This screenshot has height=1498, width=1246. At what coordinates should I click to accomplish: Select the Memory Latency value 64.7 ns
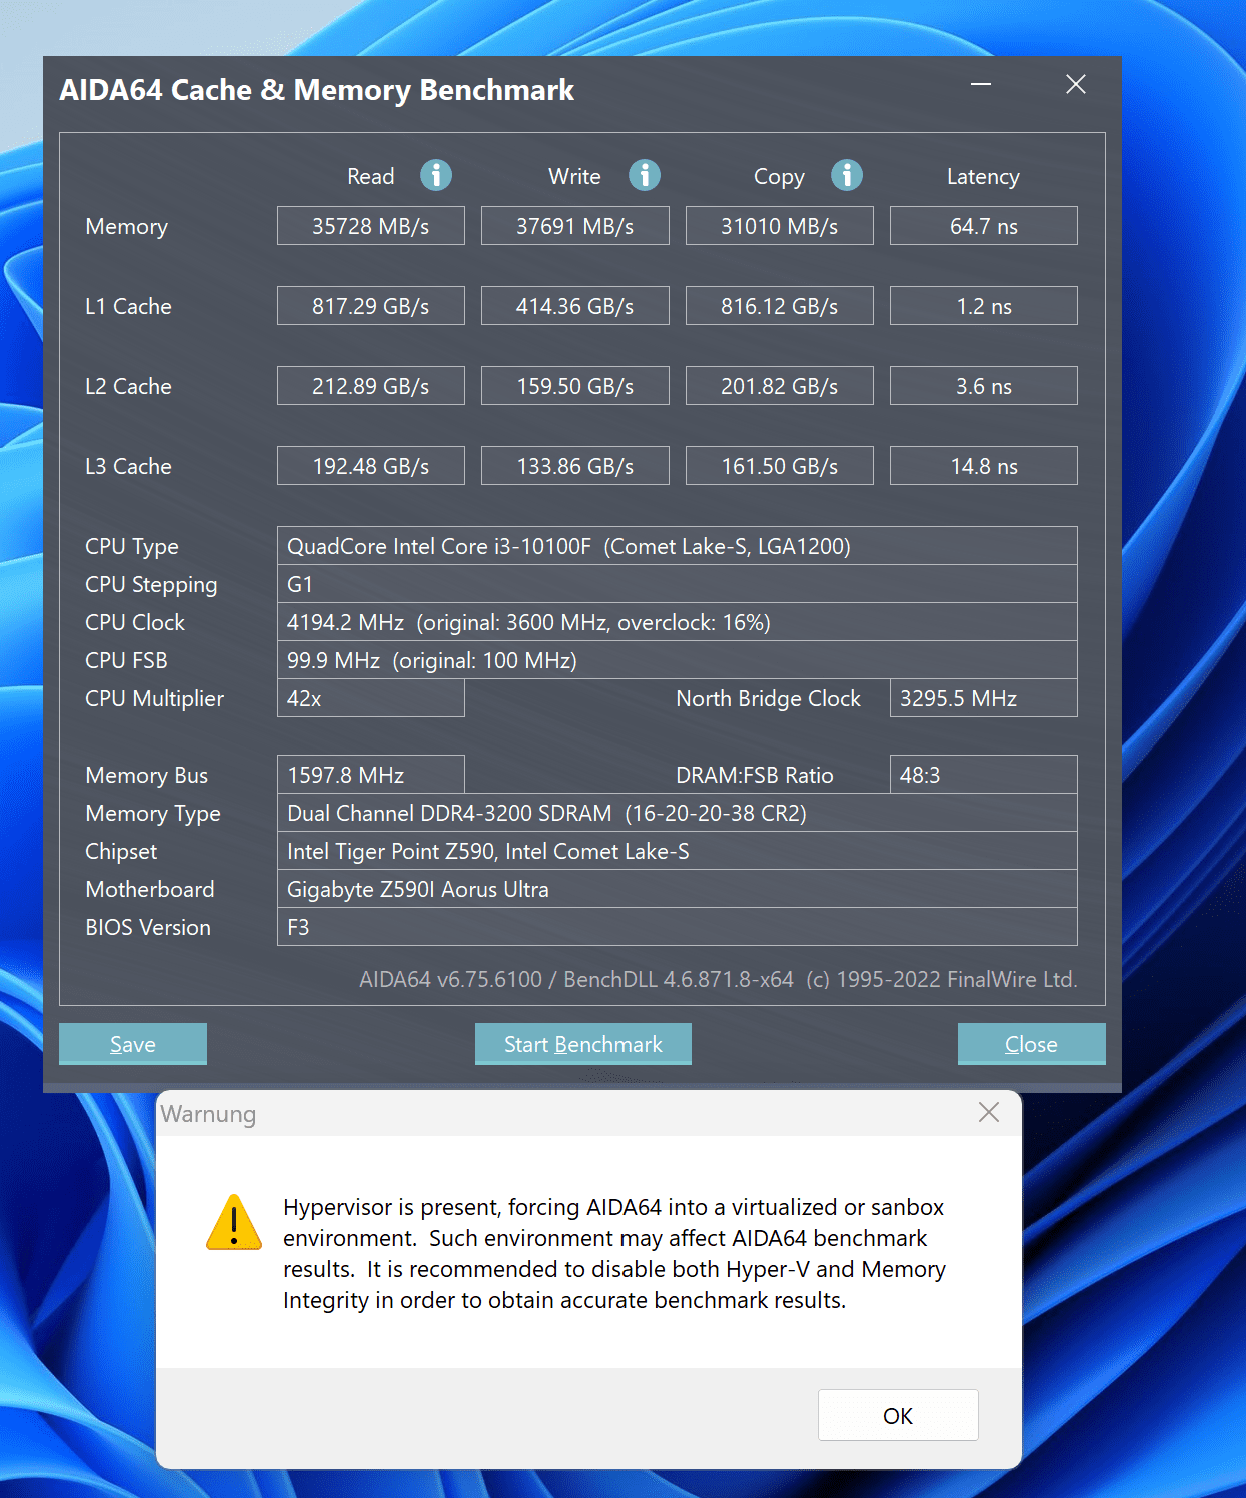(984, 226)
